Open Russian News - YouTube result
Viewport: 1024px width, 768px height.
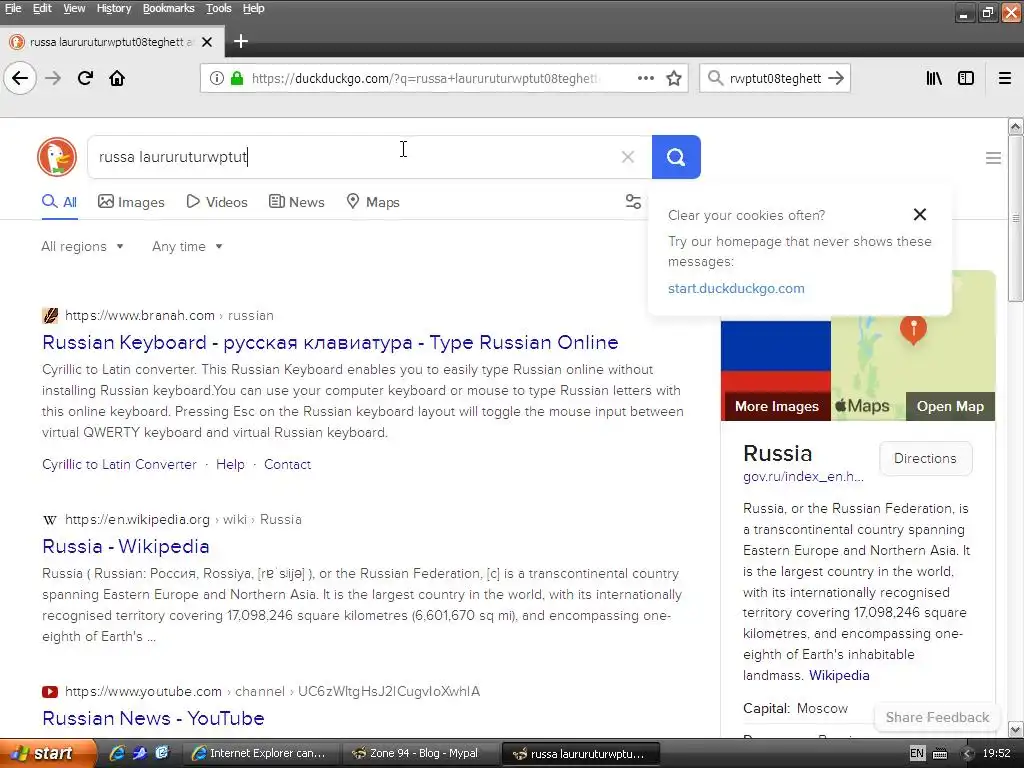tap(153, 718)
